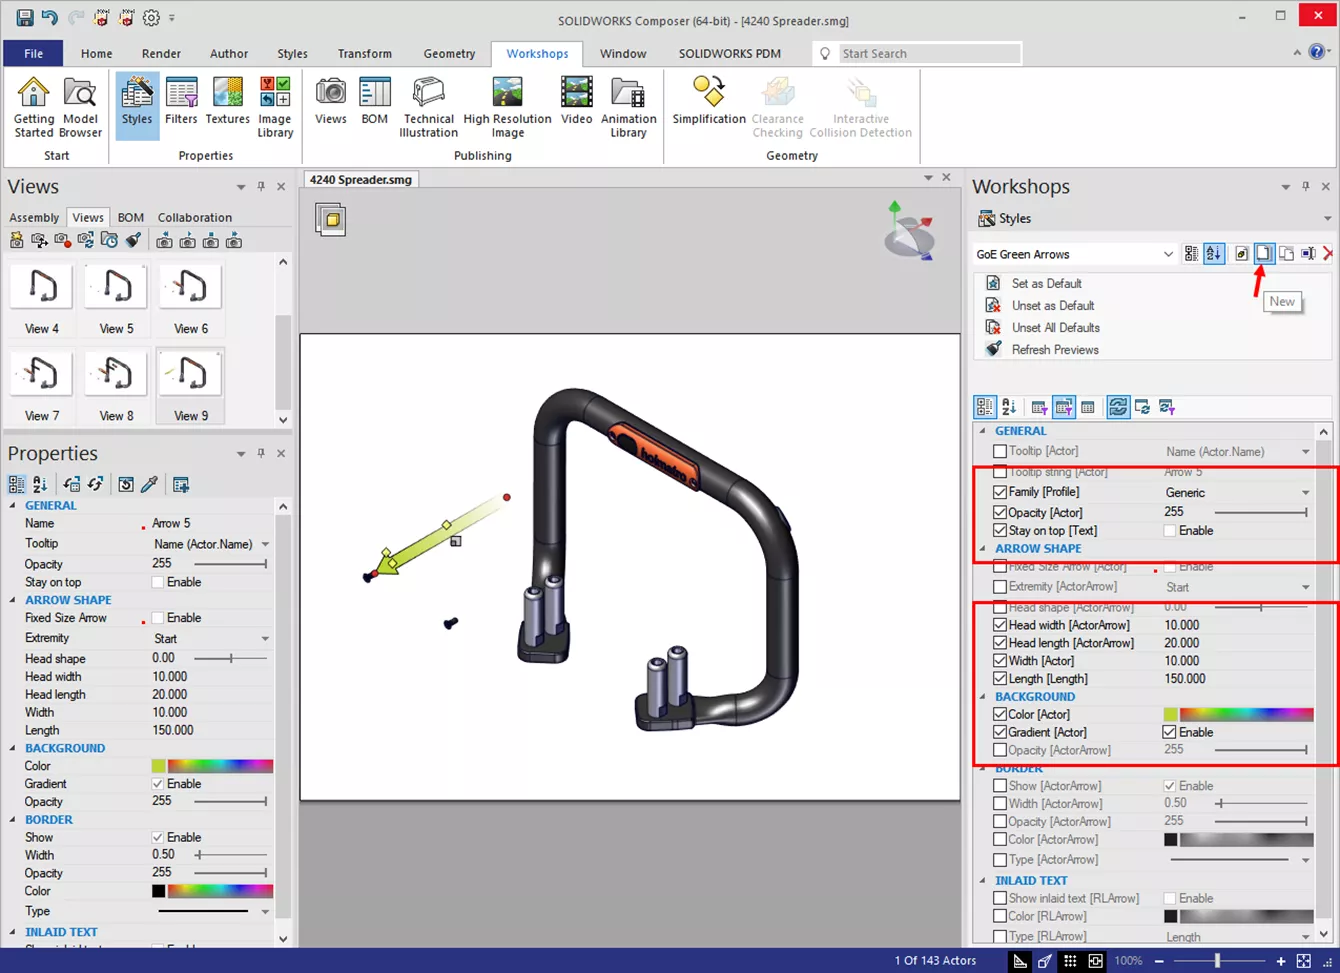Click the grid icon in status bar
This screenshot has width=1340, height=973.
[1070, 961]
